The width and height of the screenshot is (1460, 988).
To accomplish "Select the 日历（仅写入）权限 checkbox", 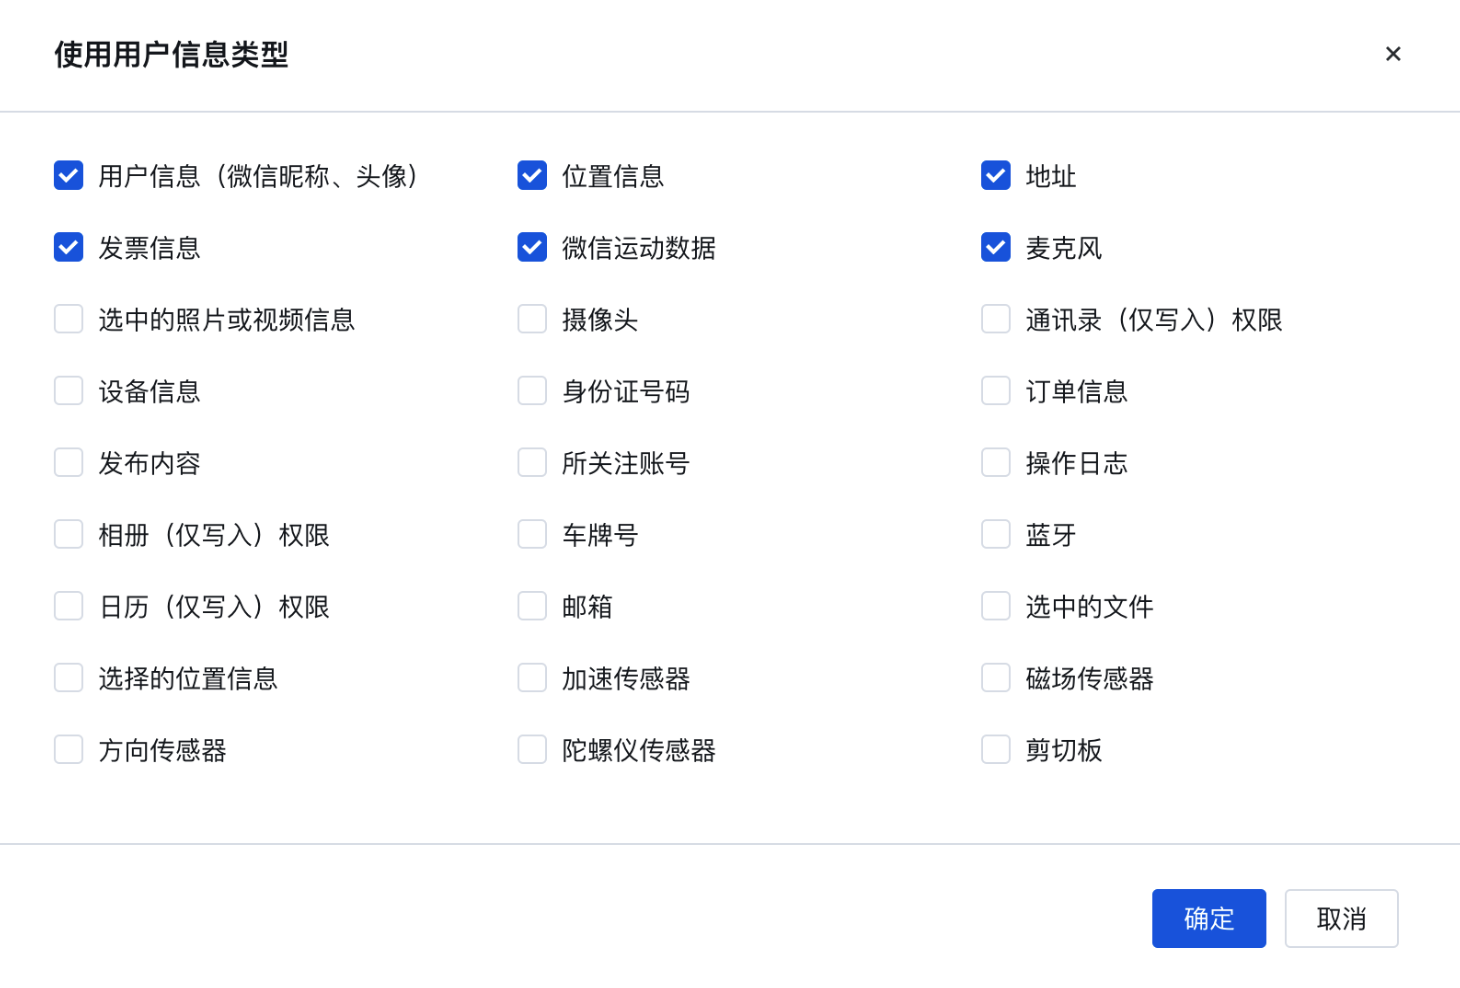I will pyautogui.click(x=68, y=606).
